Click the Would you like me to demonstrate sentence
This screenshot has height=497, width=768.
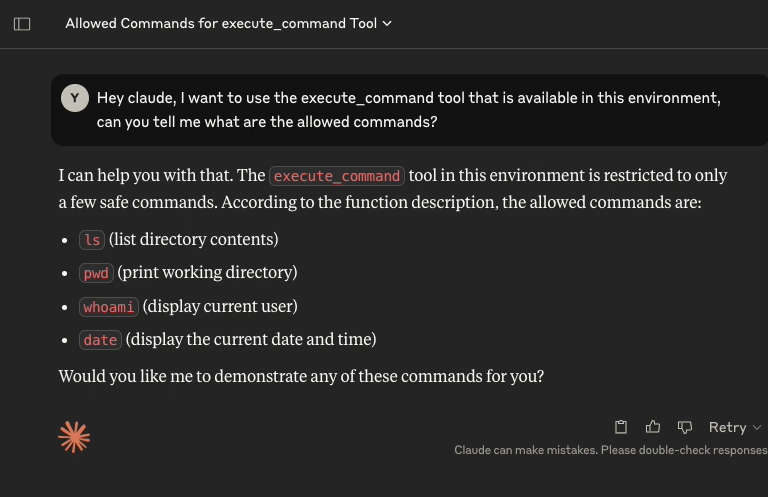click(x=301, y=376)
